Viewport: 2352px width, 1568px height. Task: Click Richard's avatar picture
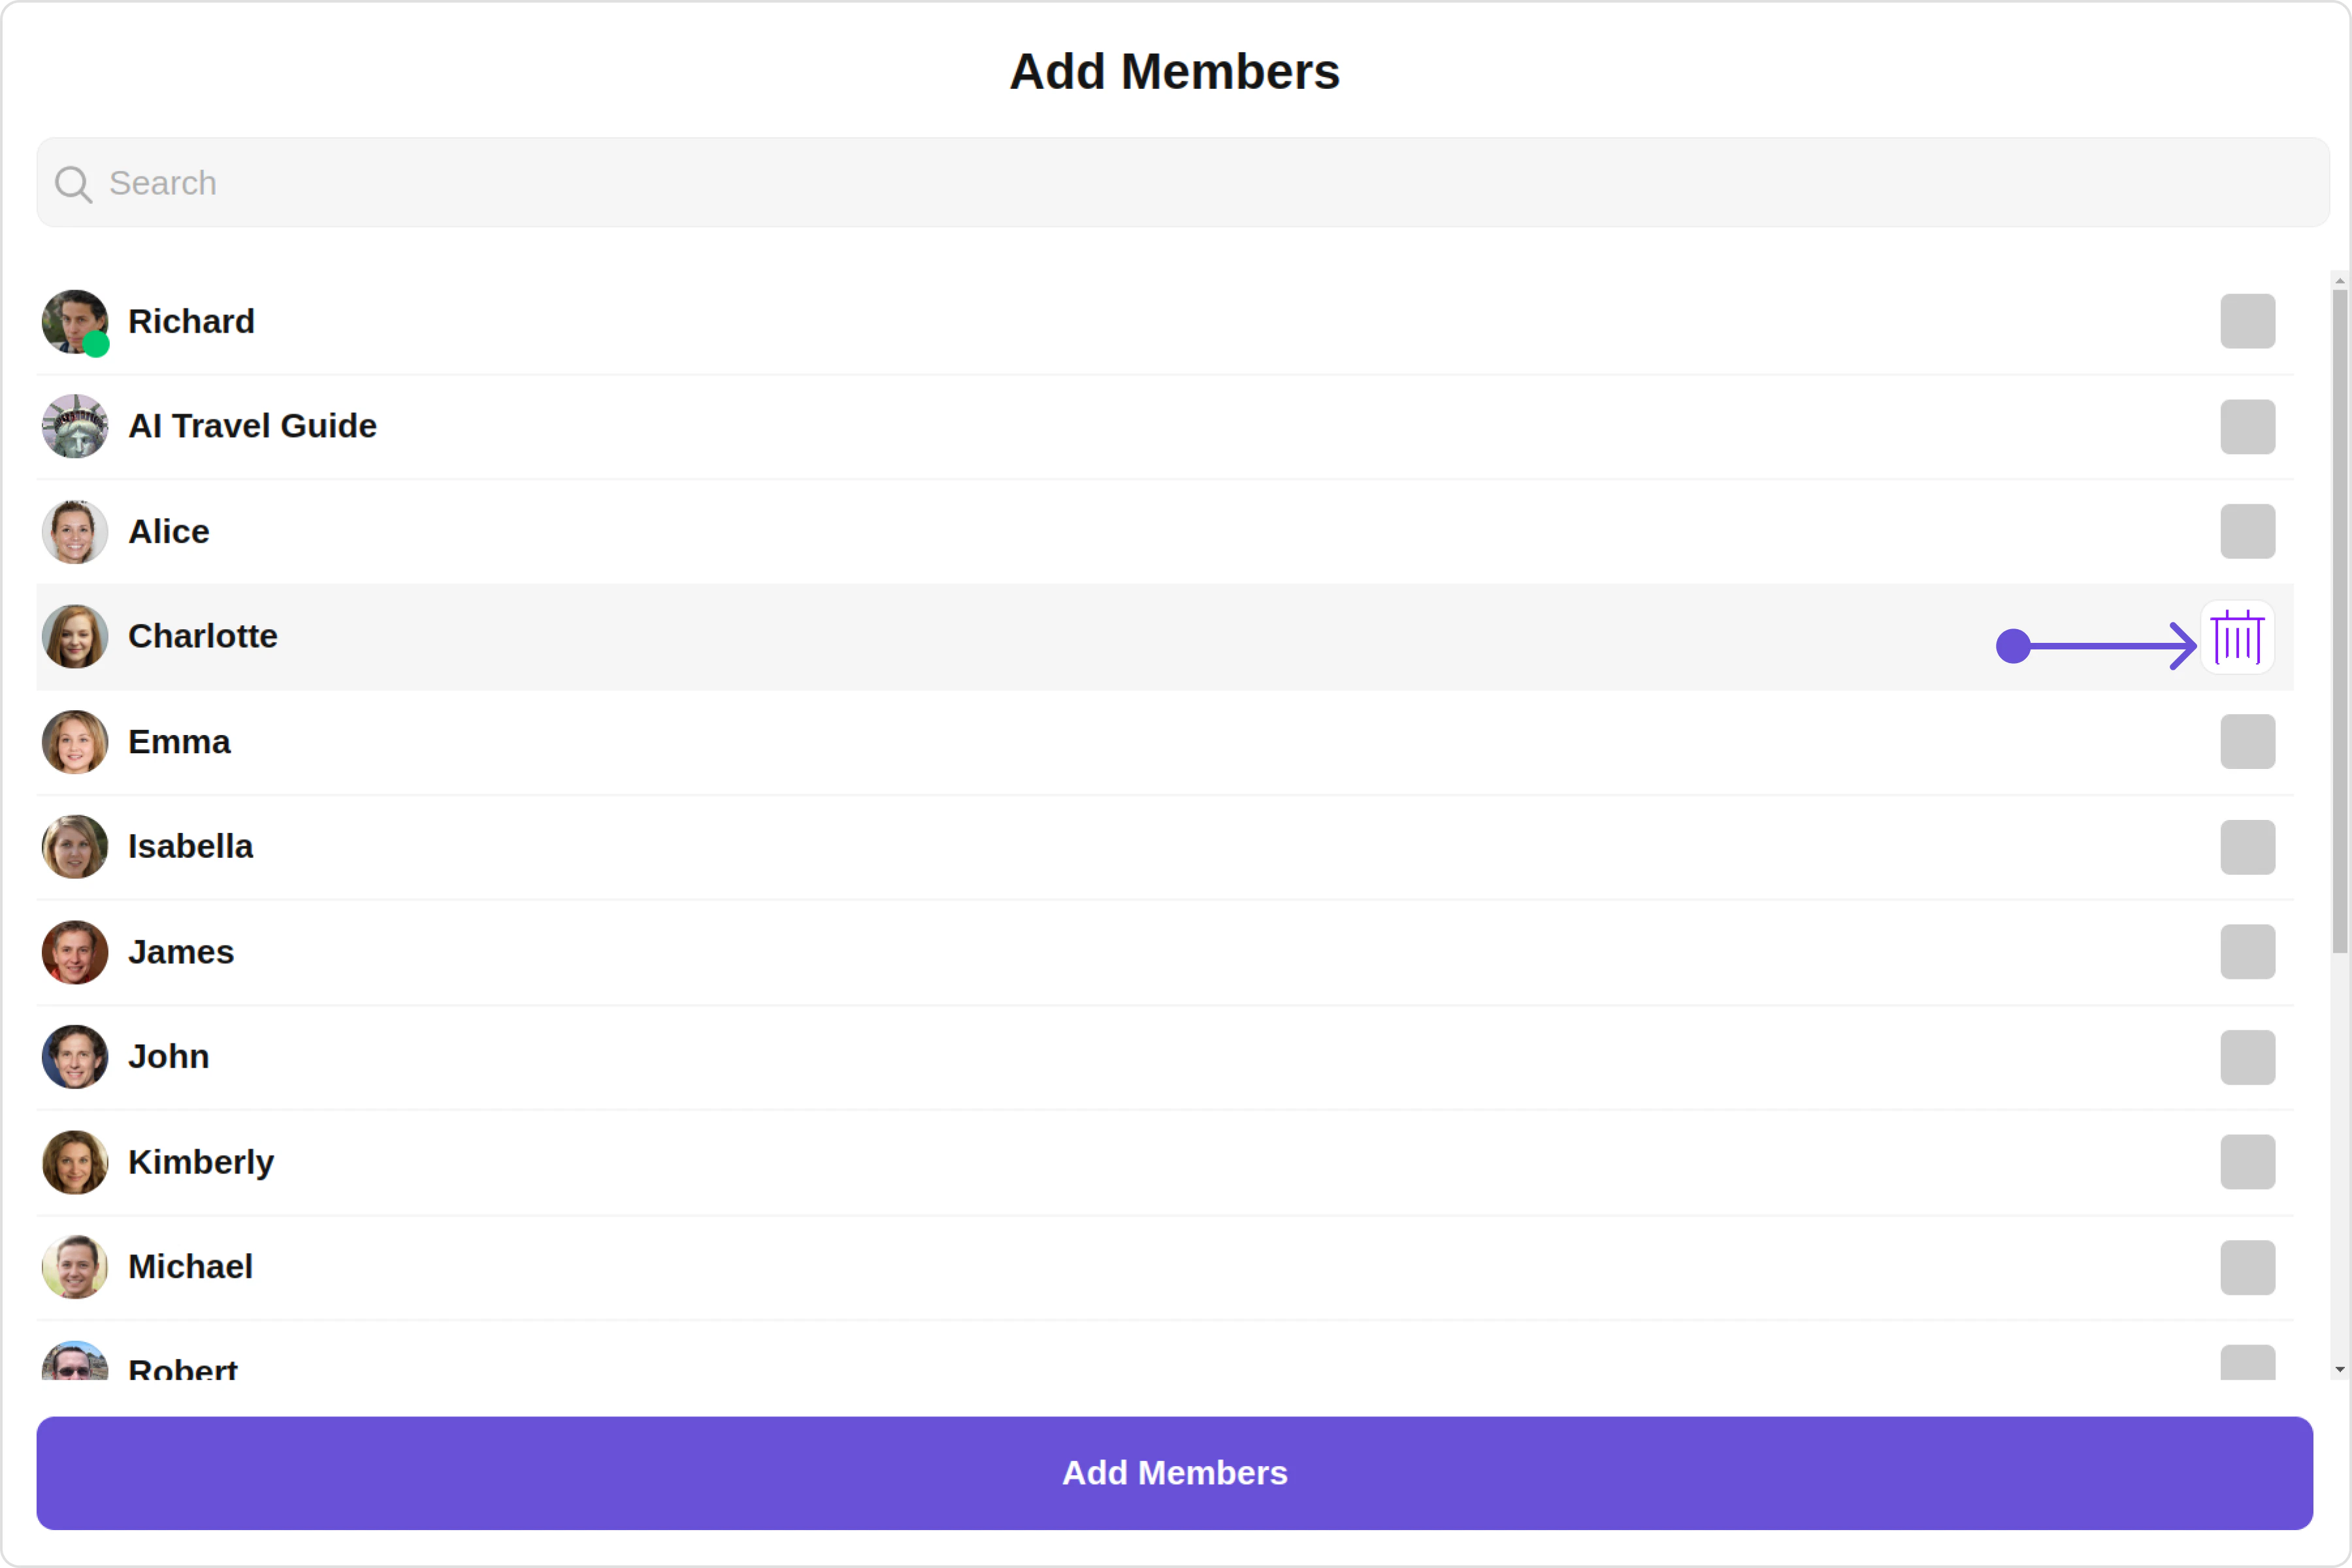(72, 319)
